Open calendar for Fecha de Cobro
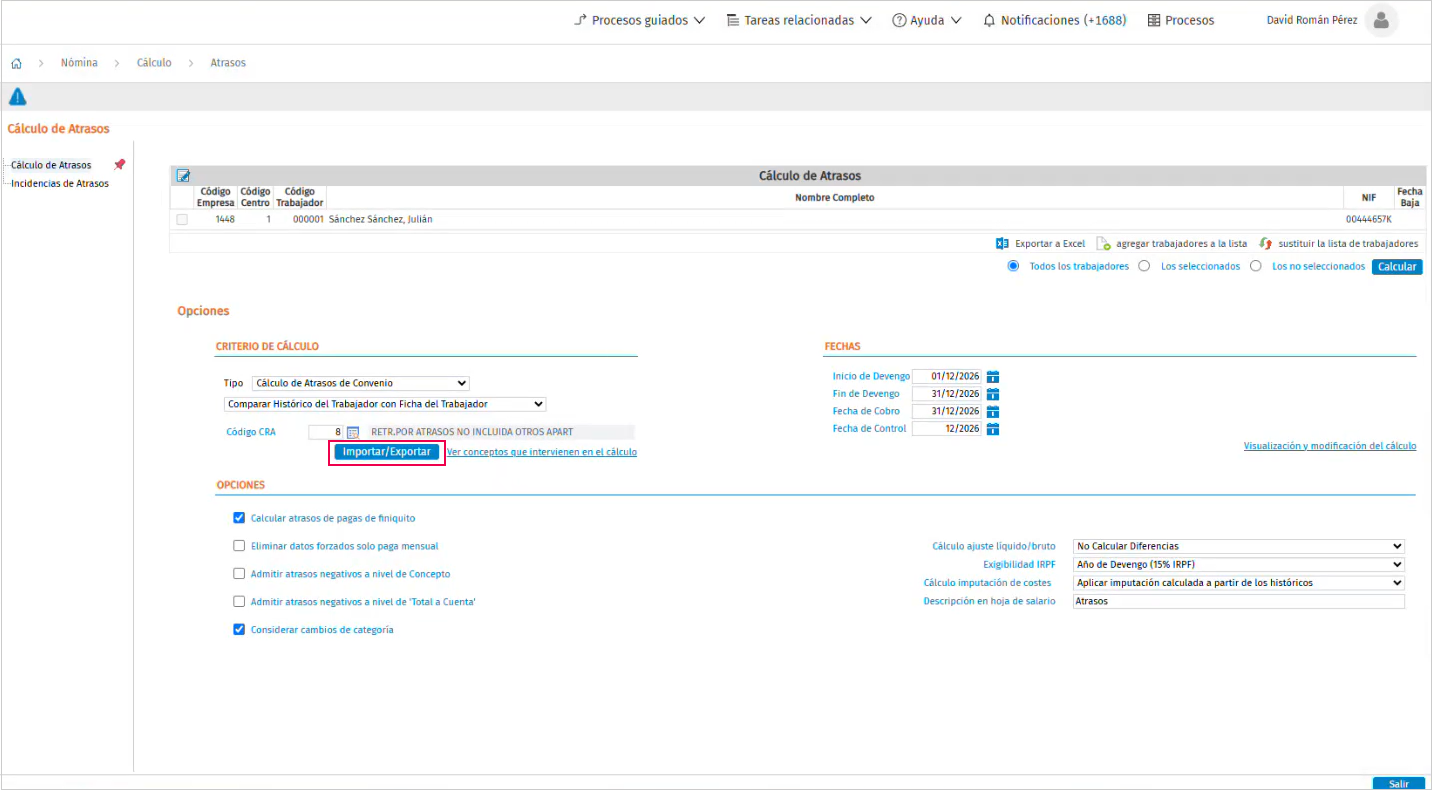This screenshot has height=790, width=1432. pyautogui.click(x=993, y=411)
